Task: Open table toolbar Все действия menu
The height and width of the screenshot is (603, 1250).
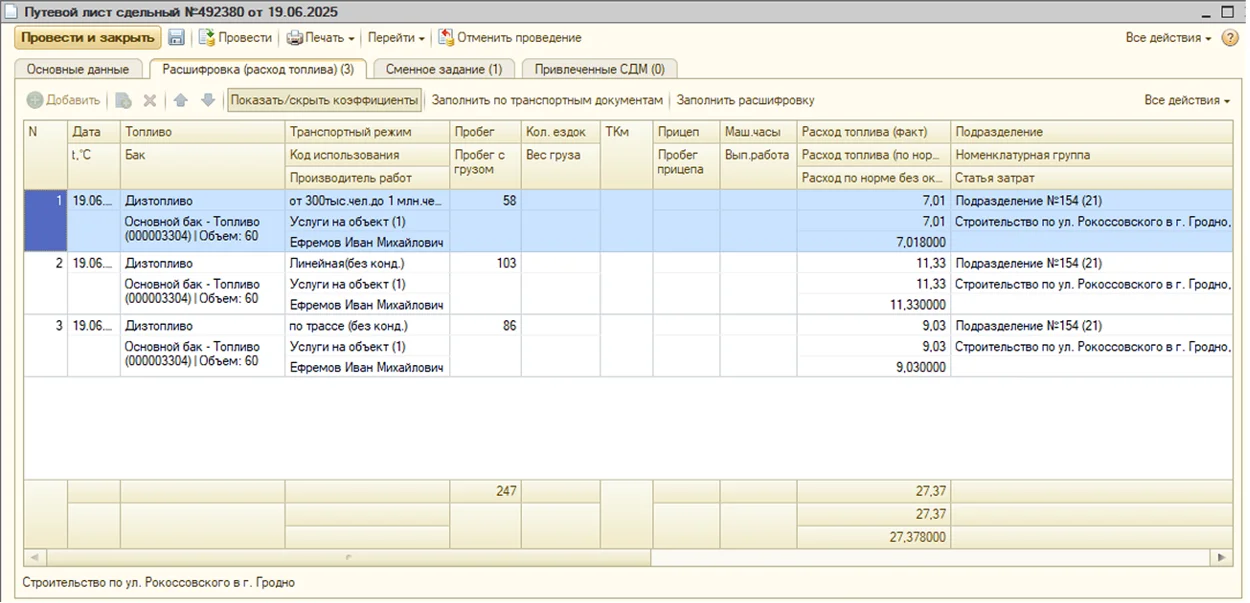Action: coord(1187,100)
